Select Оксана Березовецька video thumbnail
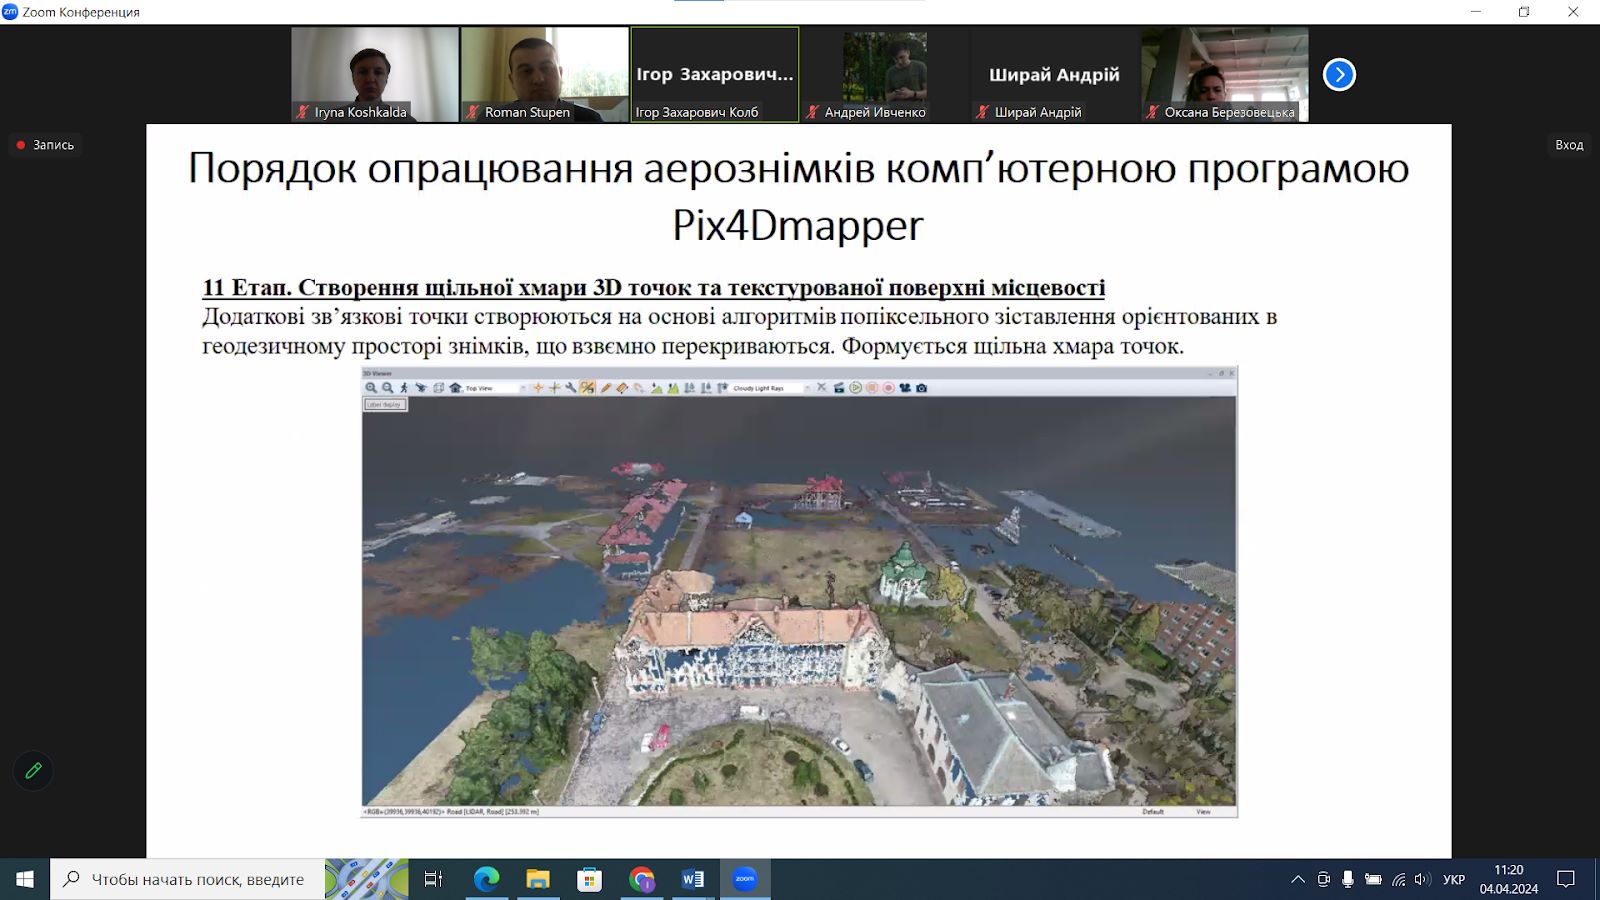The width and height of the screenshot is (1600, 900). pos(1225,75)
